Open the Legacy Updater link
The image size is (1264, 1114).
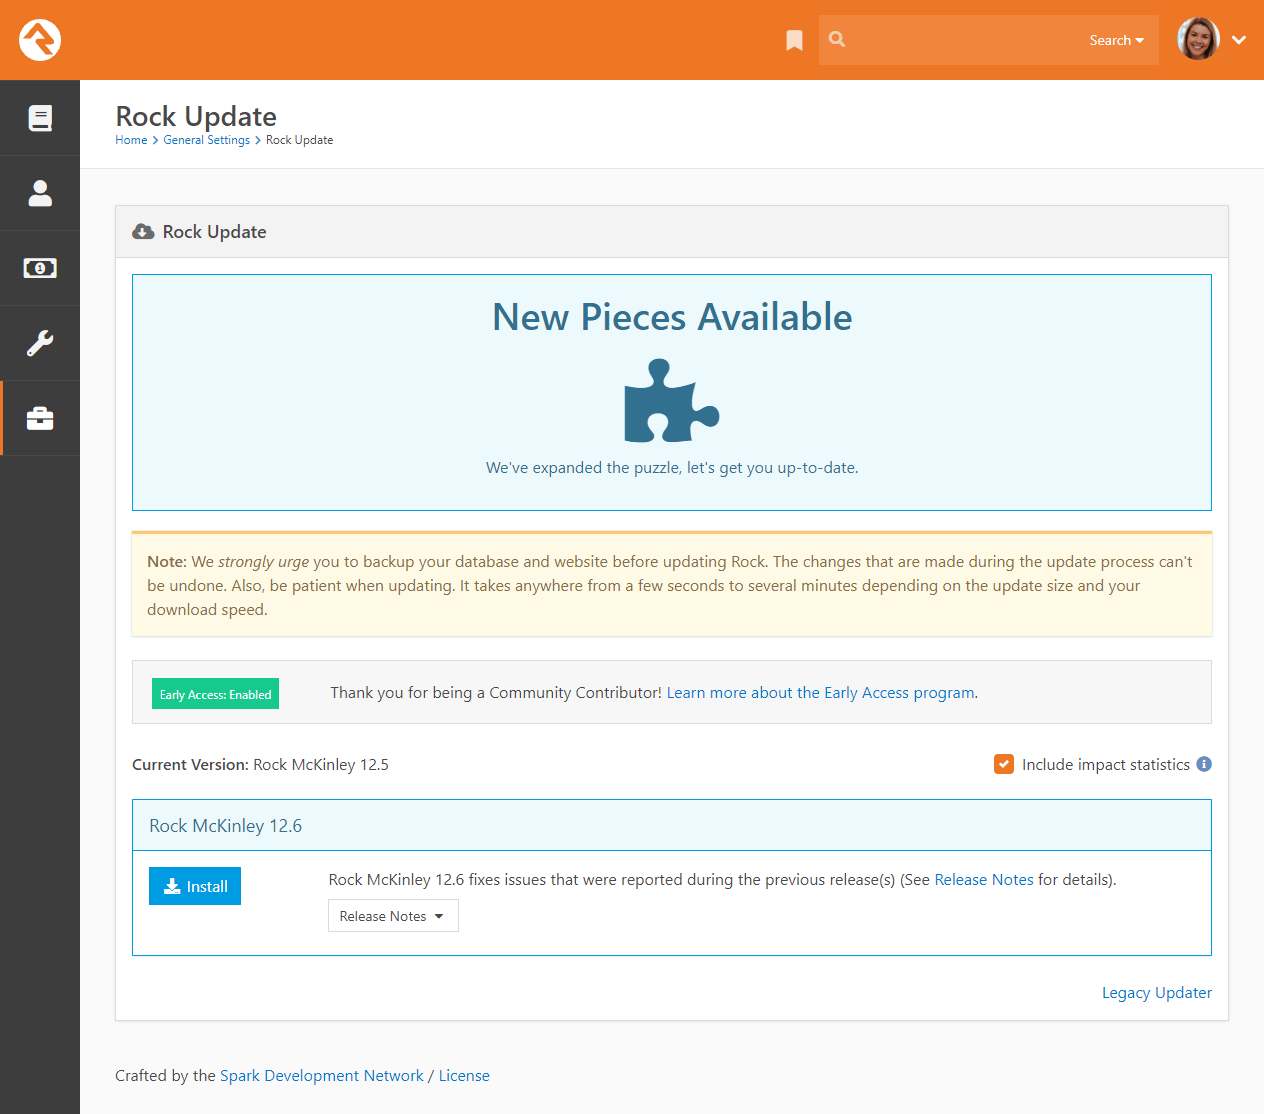(1157, 992)
